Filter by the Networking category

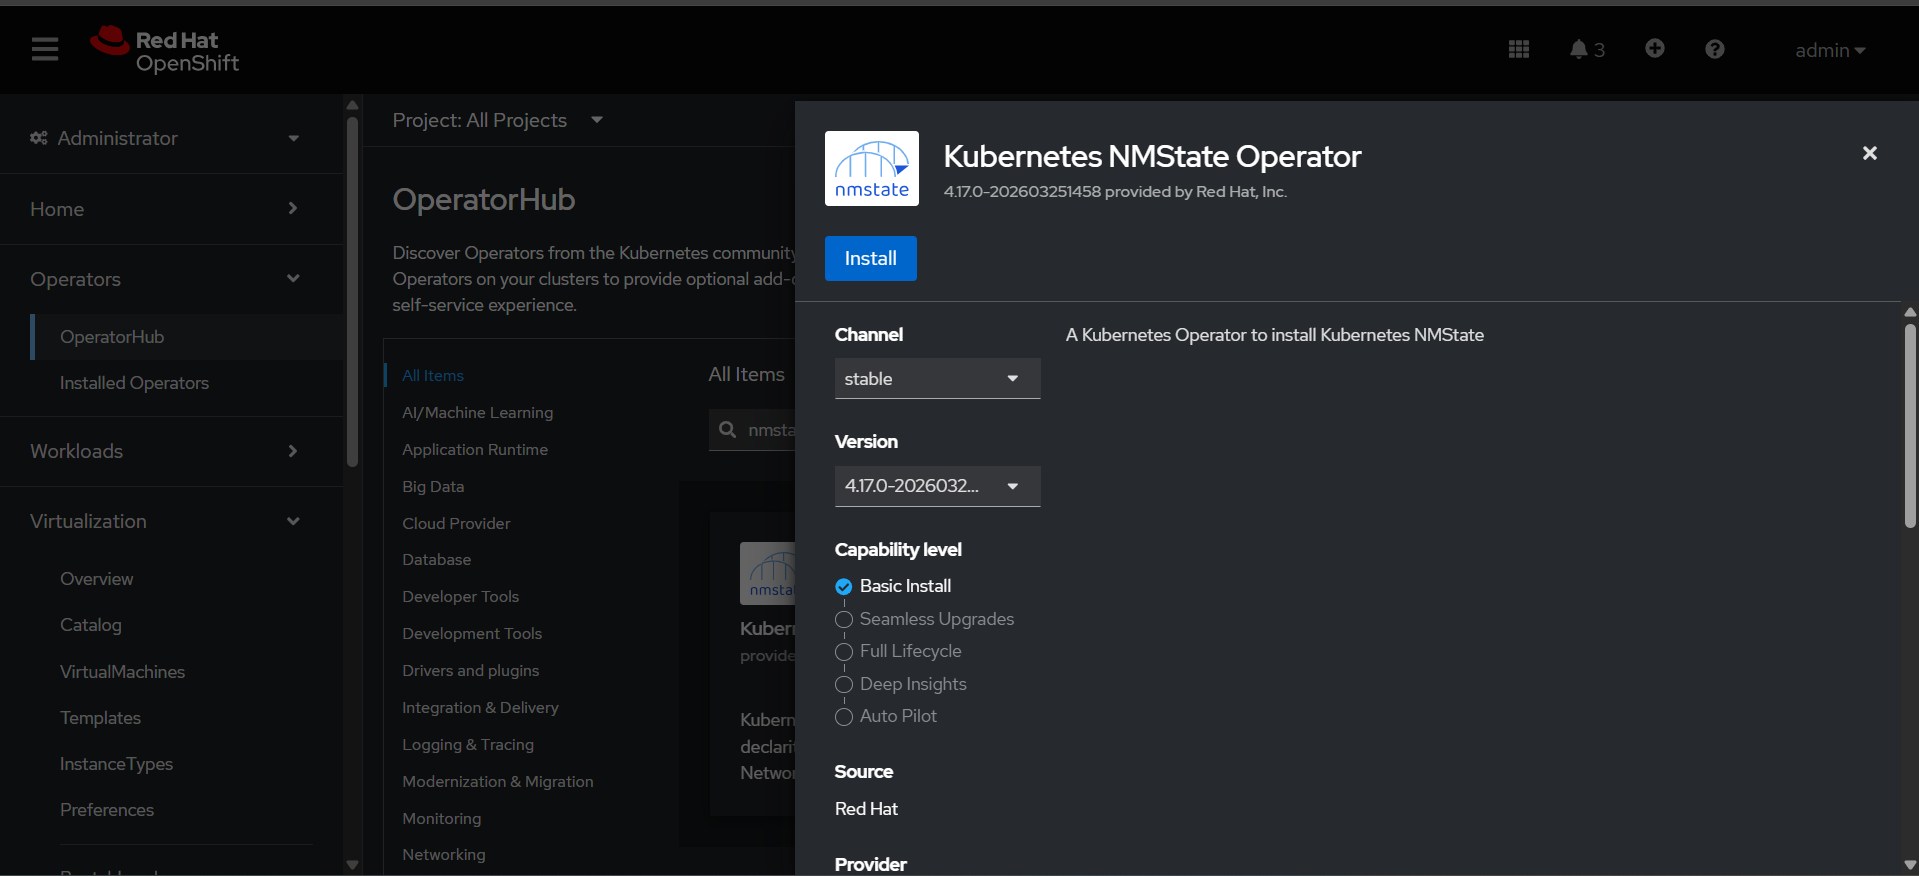[443, 855]
